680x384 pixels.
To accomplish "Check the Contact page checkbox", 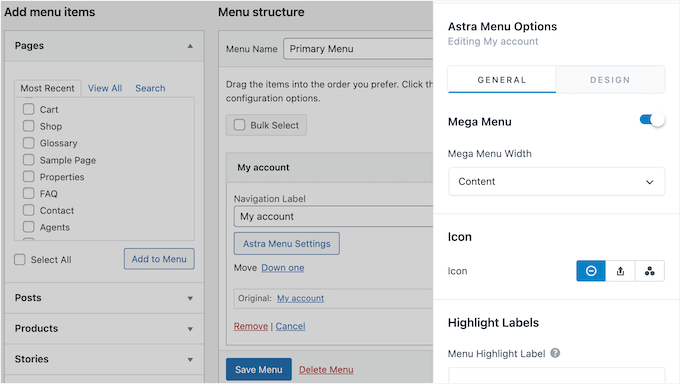I will click(x=29, y=210).
